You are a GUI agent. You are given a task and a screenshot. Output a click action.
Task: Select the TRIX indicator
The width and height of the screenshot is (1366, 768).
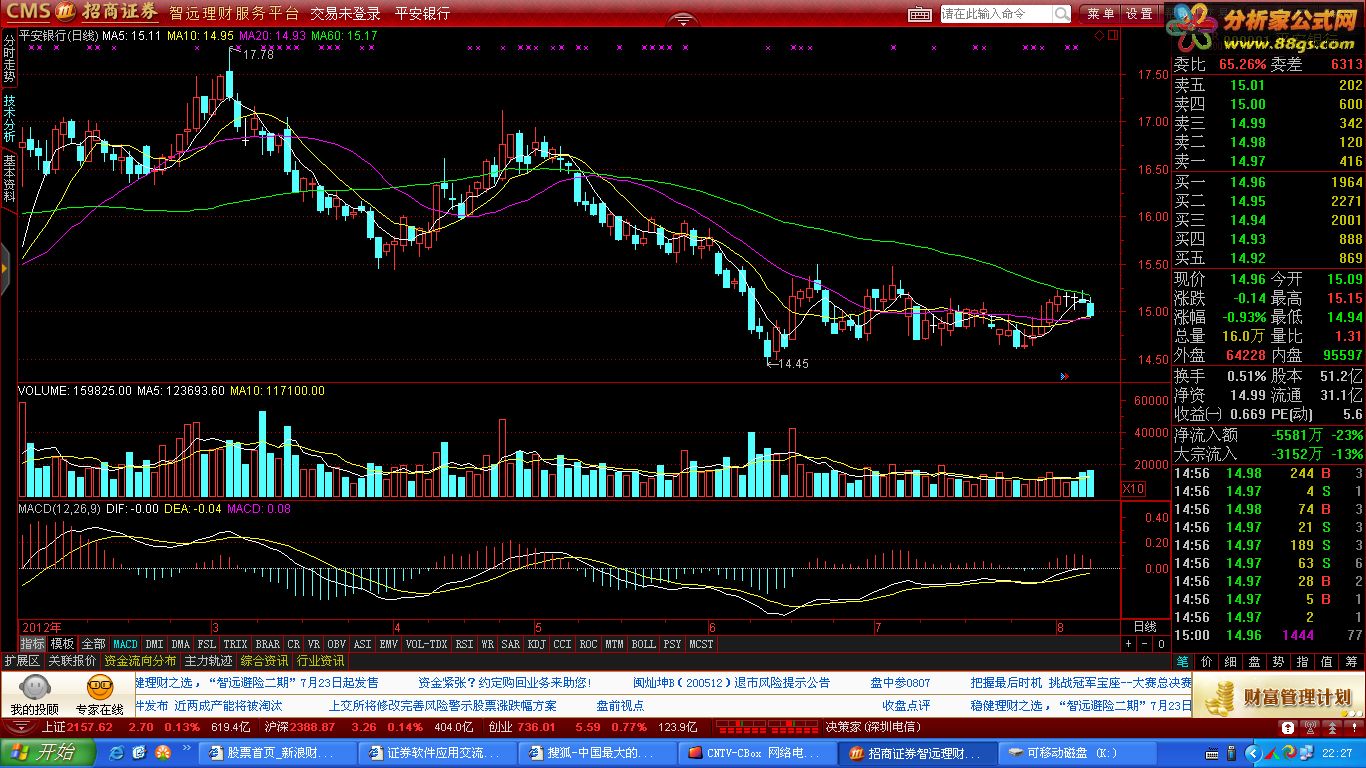pyautogui.click(x=235, y=644)
